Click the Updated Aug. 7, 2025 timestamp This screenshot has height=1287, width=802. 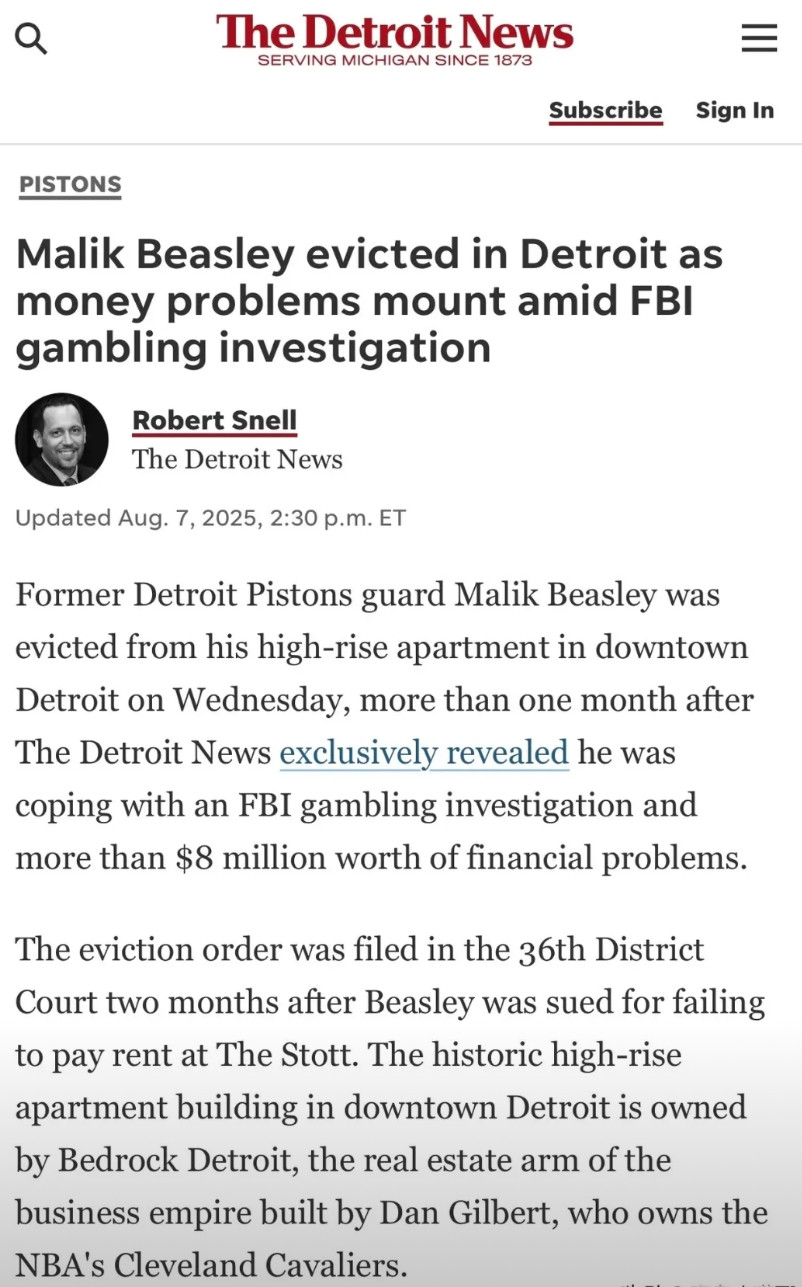click(210, 518)
